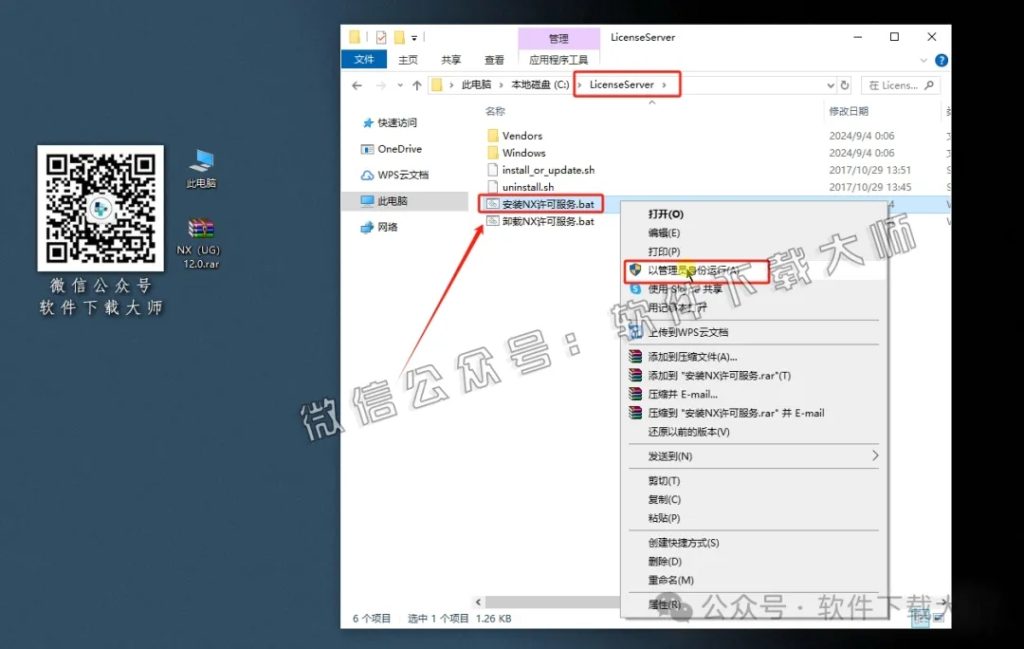Switch to large icons view in the status bar
Viewport: 1024px width, 649px height.
[x=937, y=620]
